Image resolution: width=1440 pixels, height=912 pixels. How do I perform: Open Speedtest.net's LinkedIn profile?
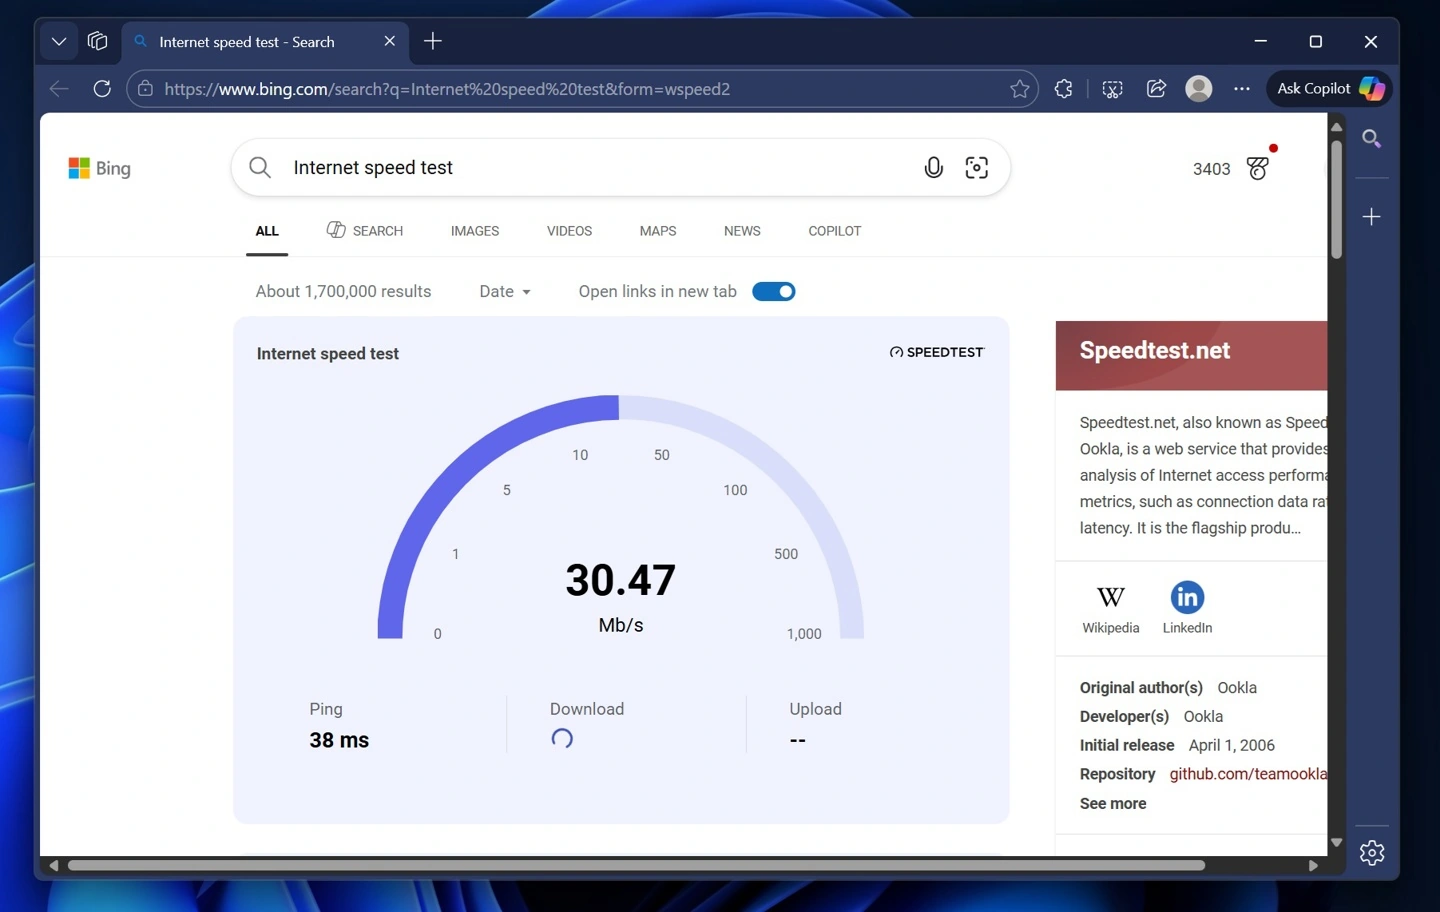point(1186,606)
